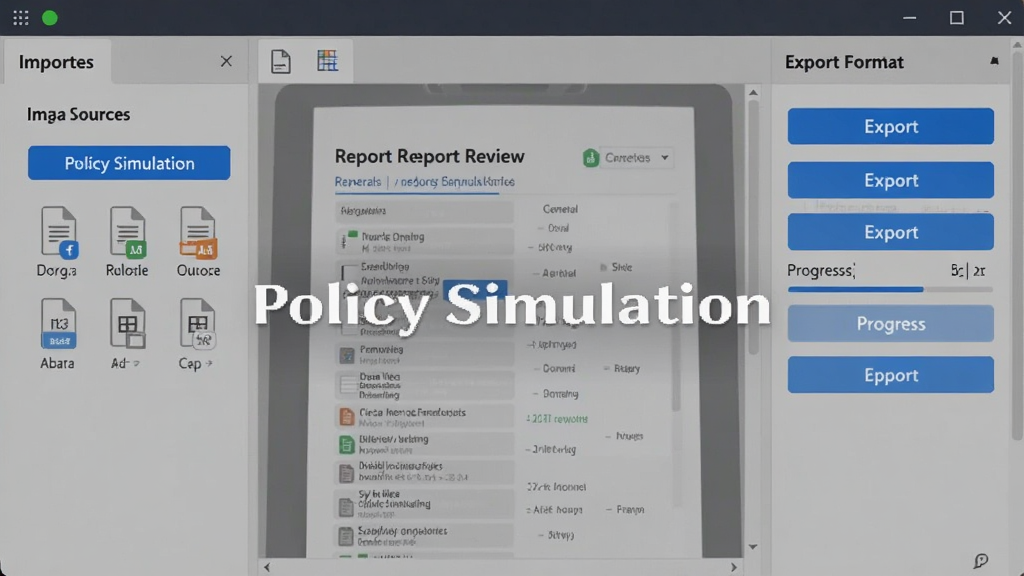Select the document view tab icon

pos(281,61)
